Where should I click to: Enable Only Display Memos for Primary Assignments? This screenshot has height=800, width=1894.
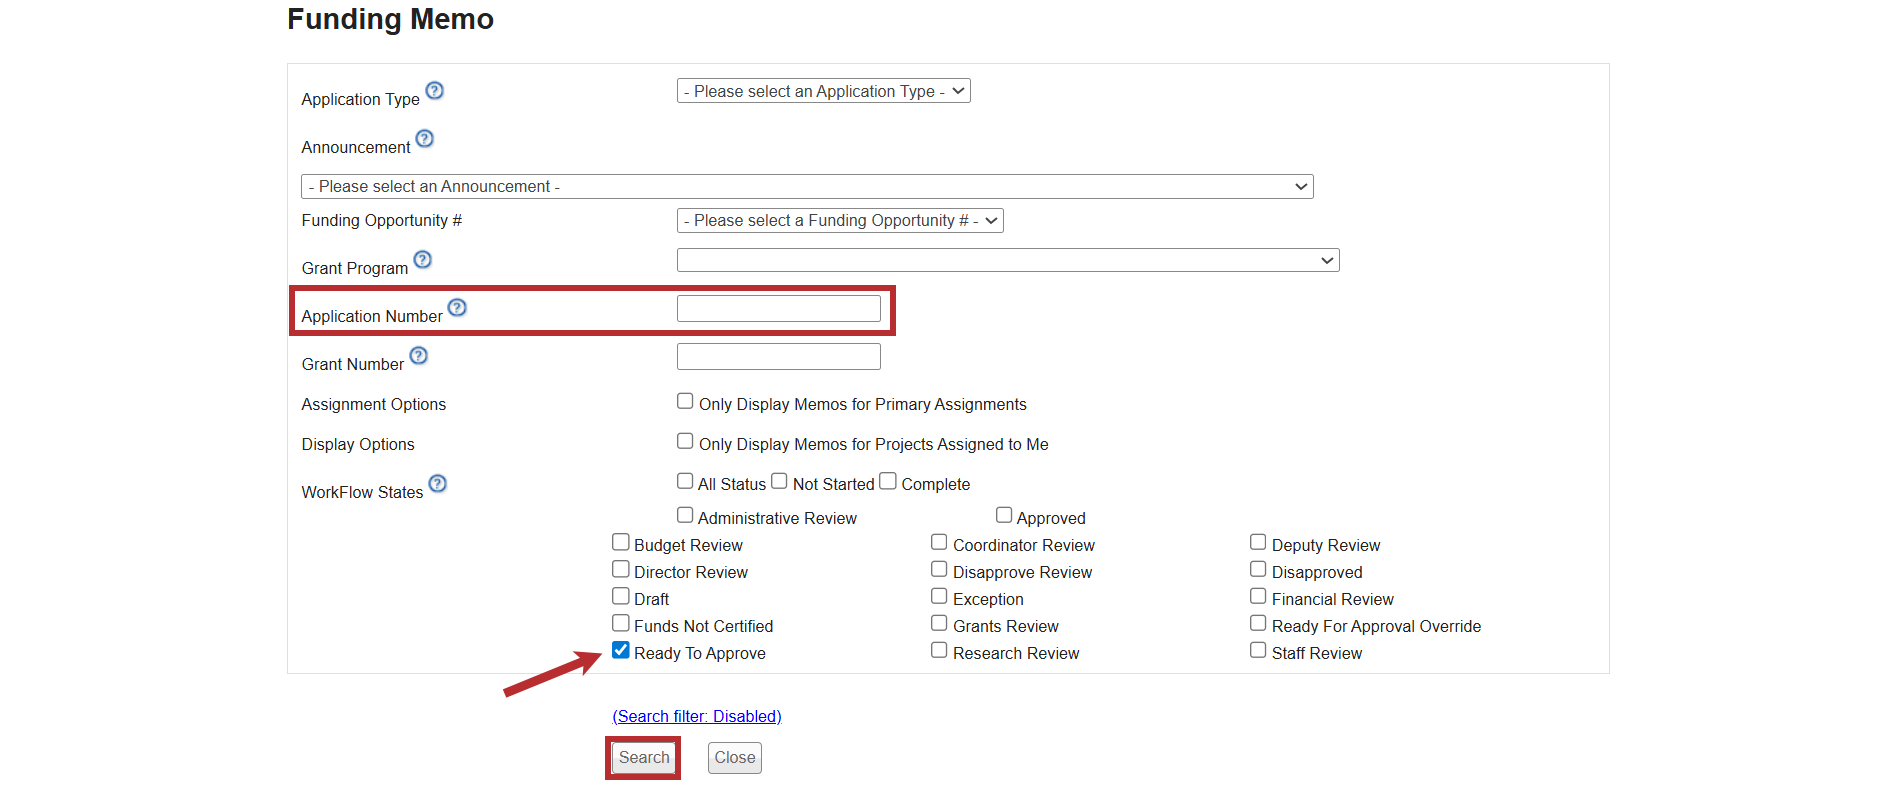click(685, 402)
